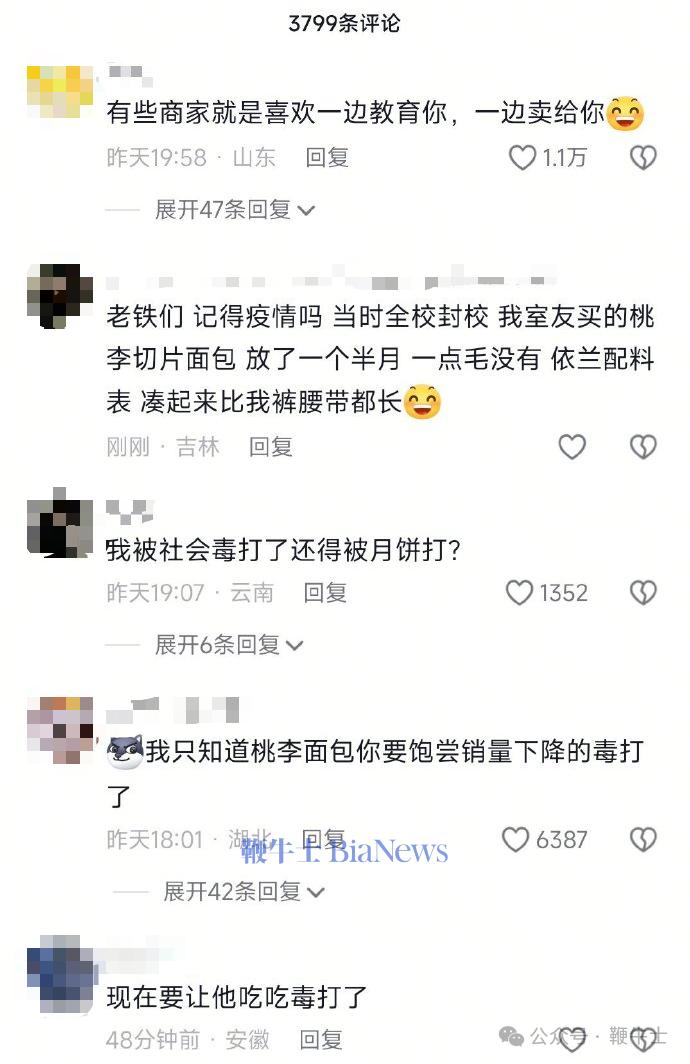Viewport: 690px width, 1064px height.
Task: Open avatar of the Hubei commenter
Action: (60, 730)
